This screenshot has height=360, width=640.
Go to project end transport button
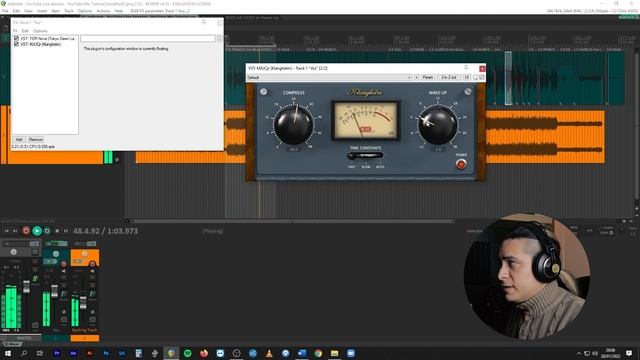coord(15,231)
